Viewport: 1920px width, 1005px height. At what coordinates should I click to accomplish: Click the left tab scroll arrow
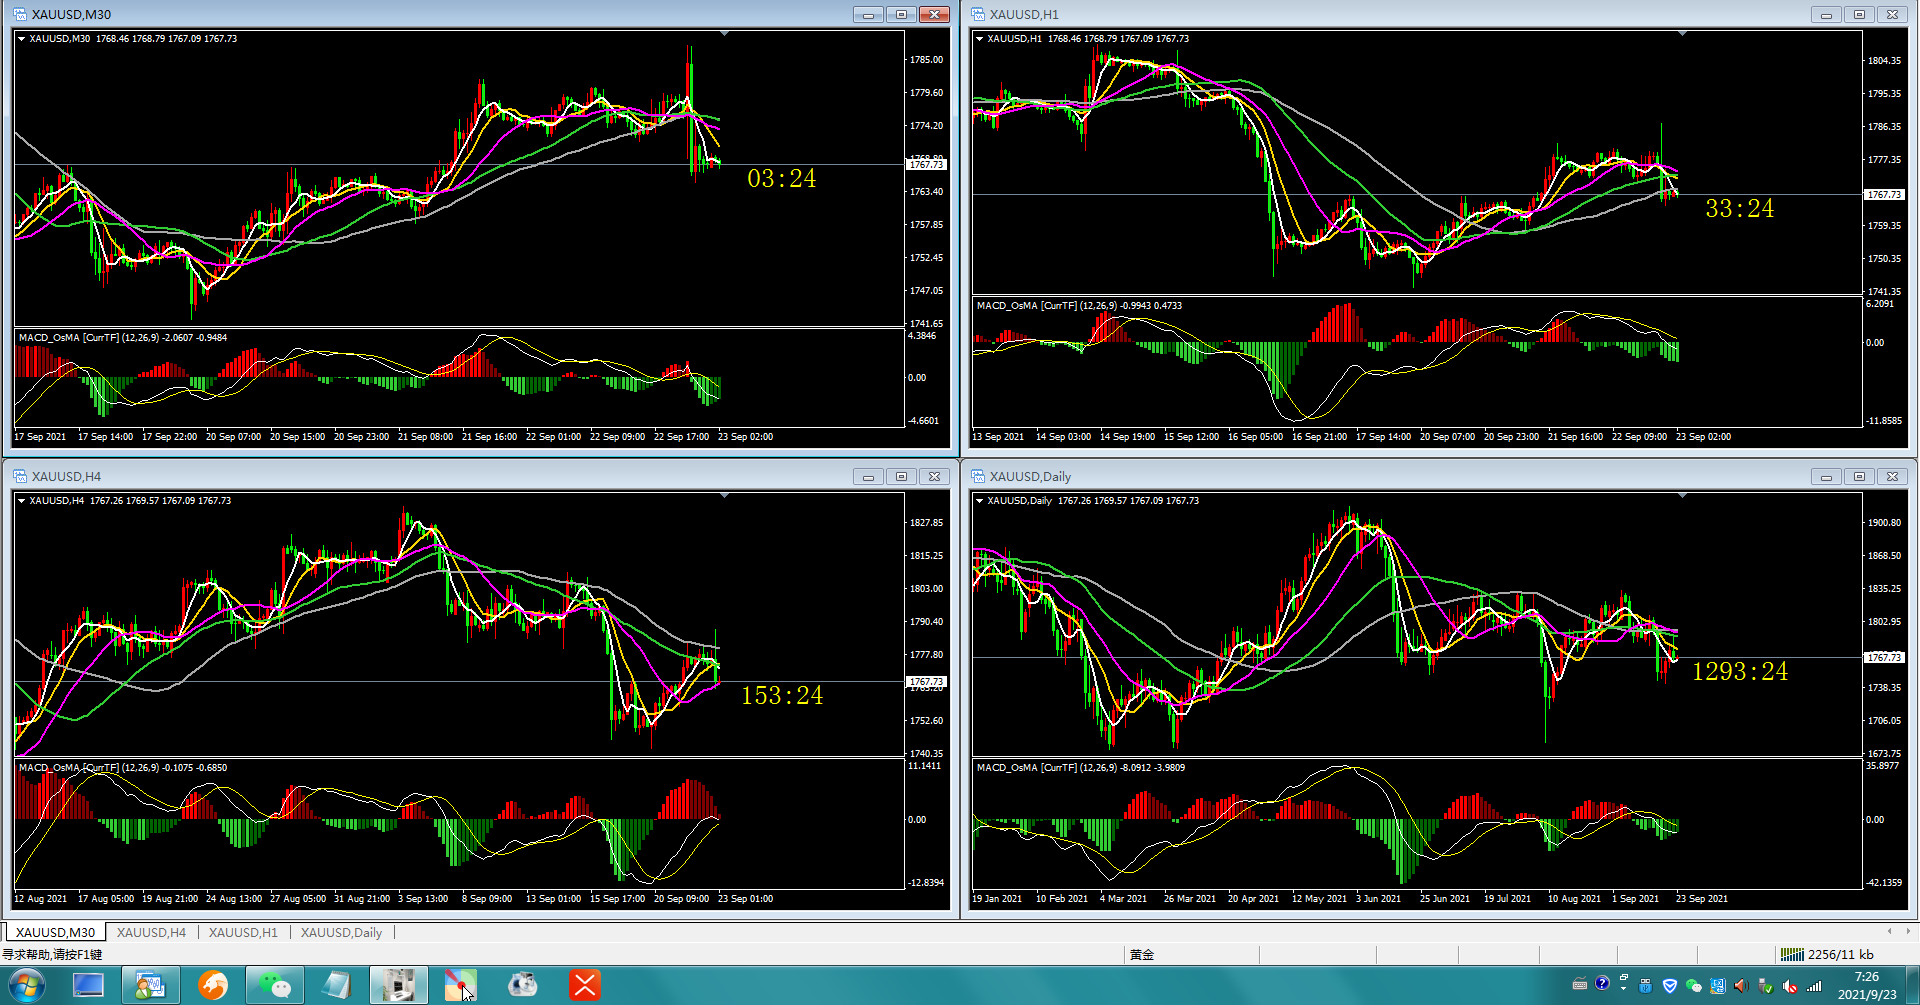[1889, 931]
